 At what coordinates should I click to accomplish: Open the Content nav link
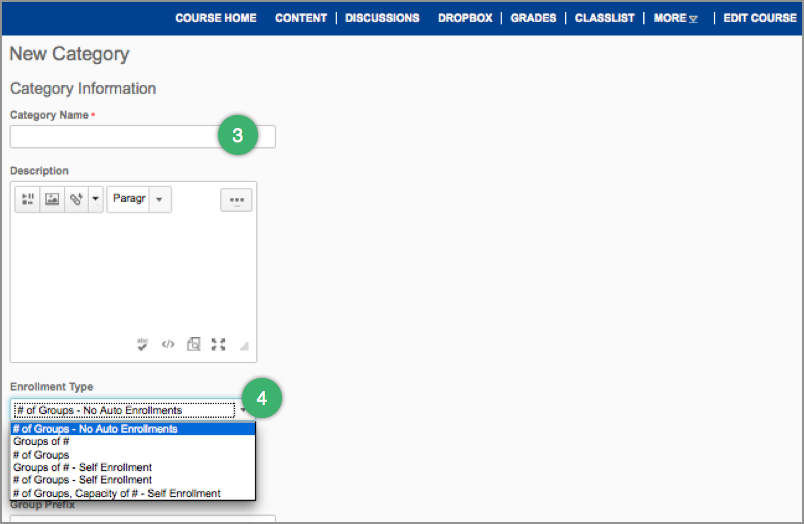[x=301, y=18]
